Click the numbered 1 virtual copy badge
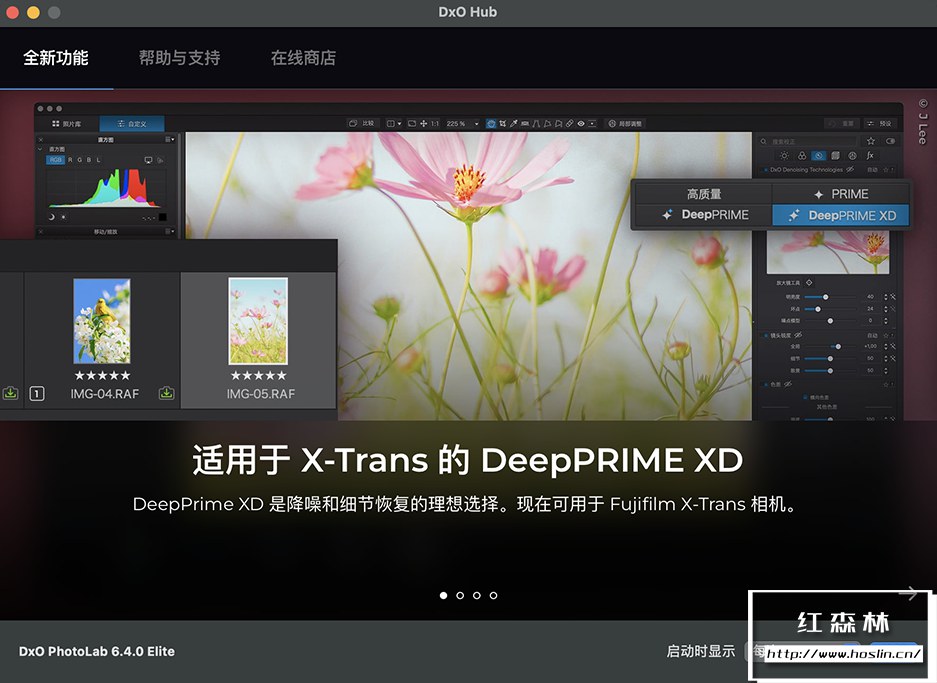 pos(37,393)
